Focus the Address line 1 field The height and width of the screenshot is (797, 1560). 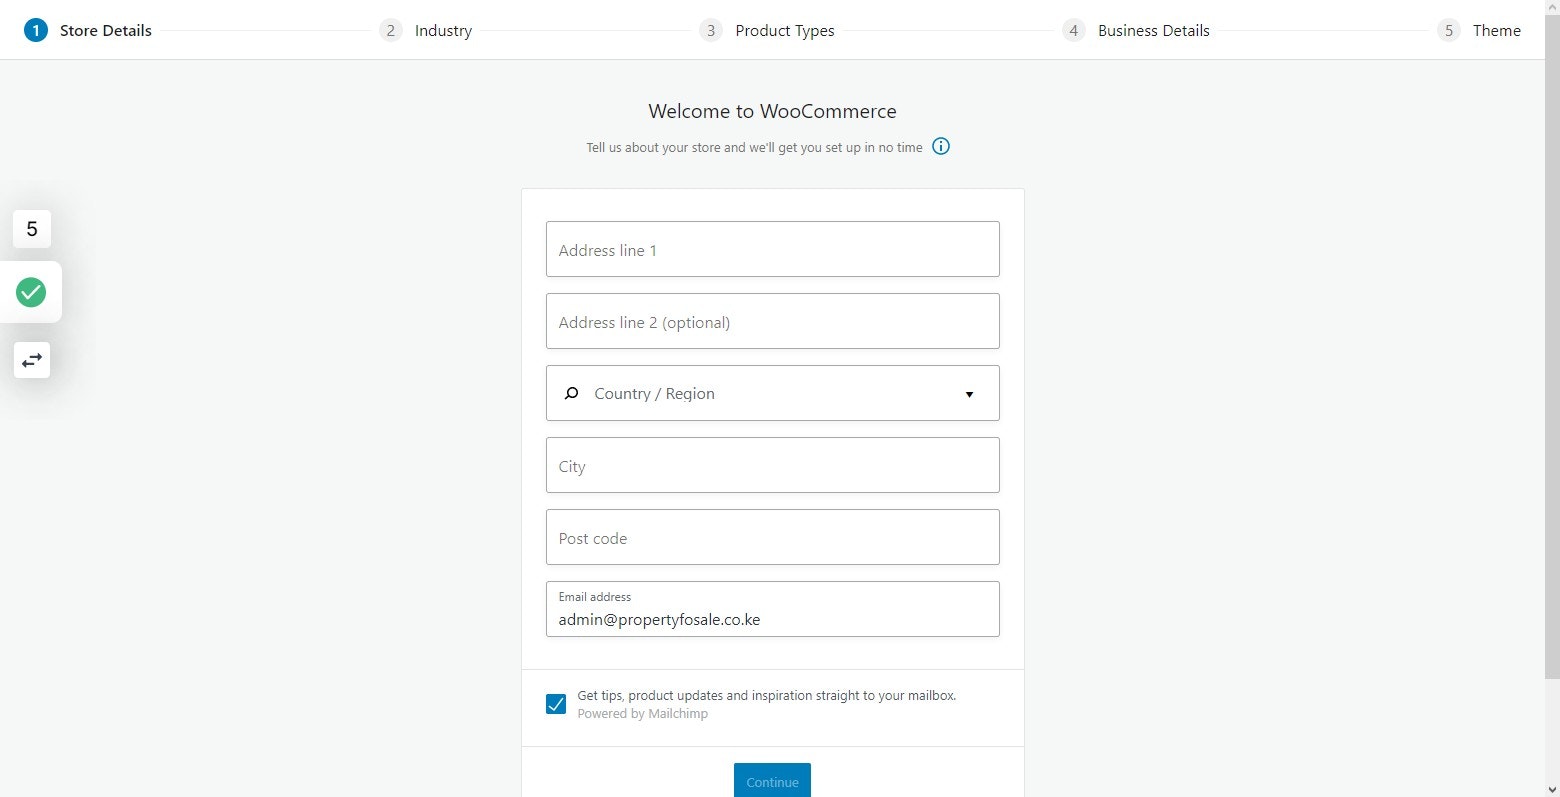772,249
